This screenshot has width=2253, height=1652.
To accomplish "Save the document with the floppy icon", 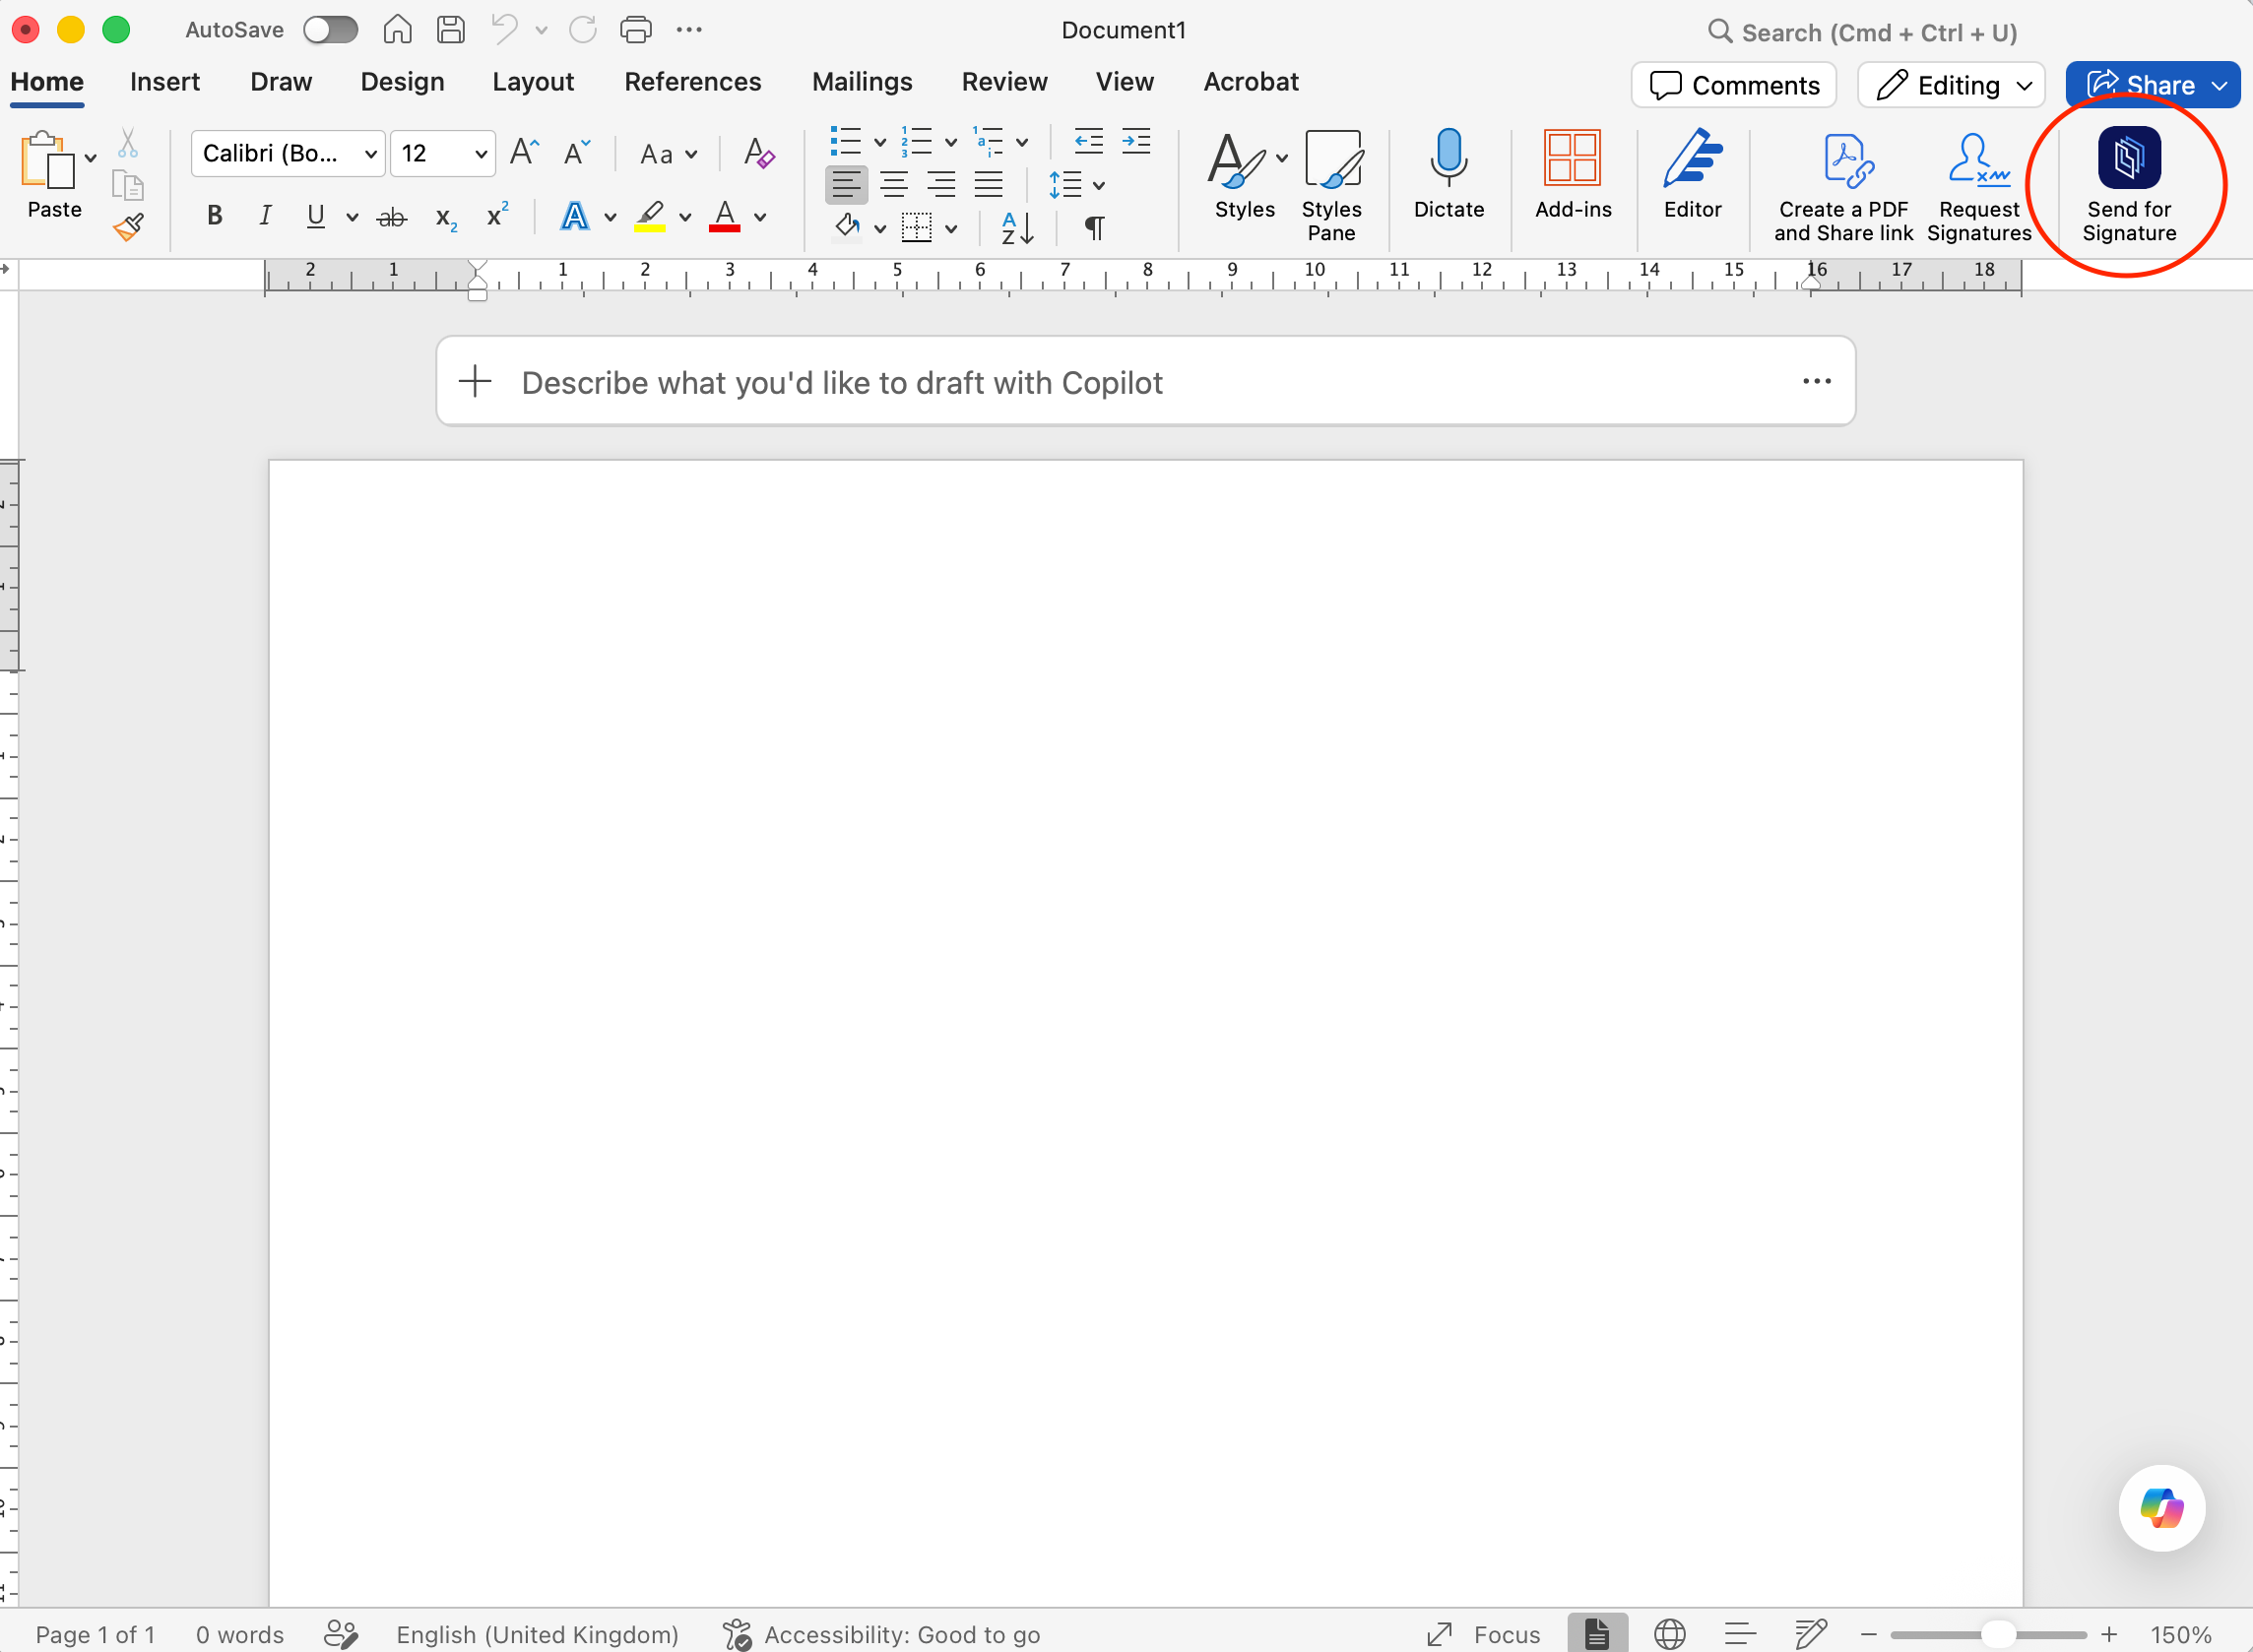I will click(451, 30).
